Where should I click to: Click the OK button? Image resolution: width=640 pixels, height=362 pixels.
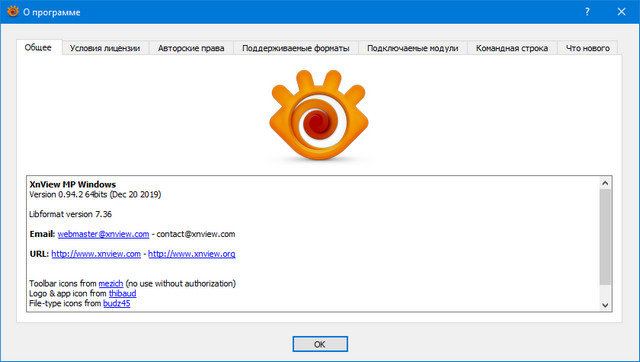coord(320,344)
